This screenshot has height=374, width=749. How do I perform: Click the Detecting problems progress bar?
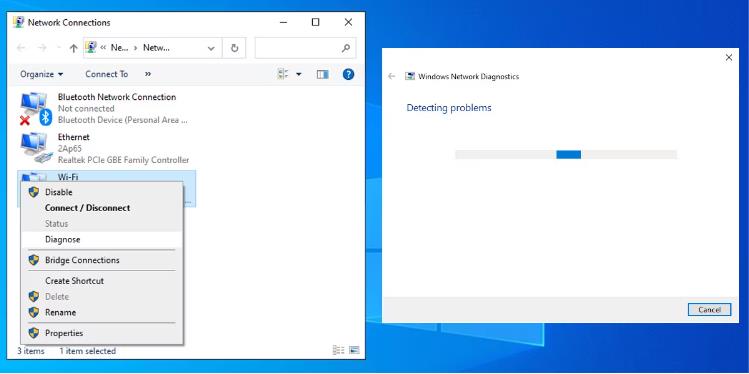[566, 154]
